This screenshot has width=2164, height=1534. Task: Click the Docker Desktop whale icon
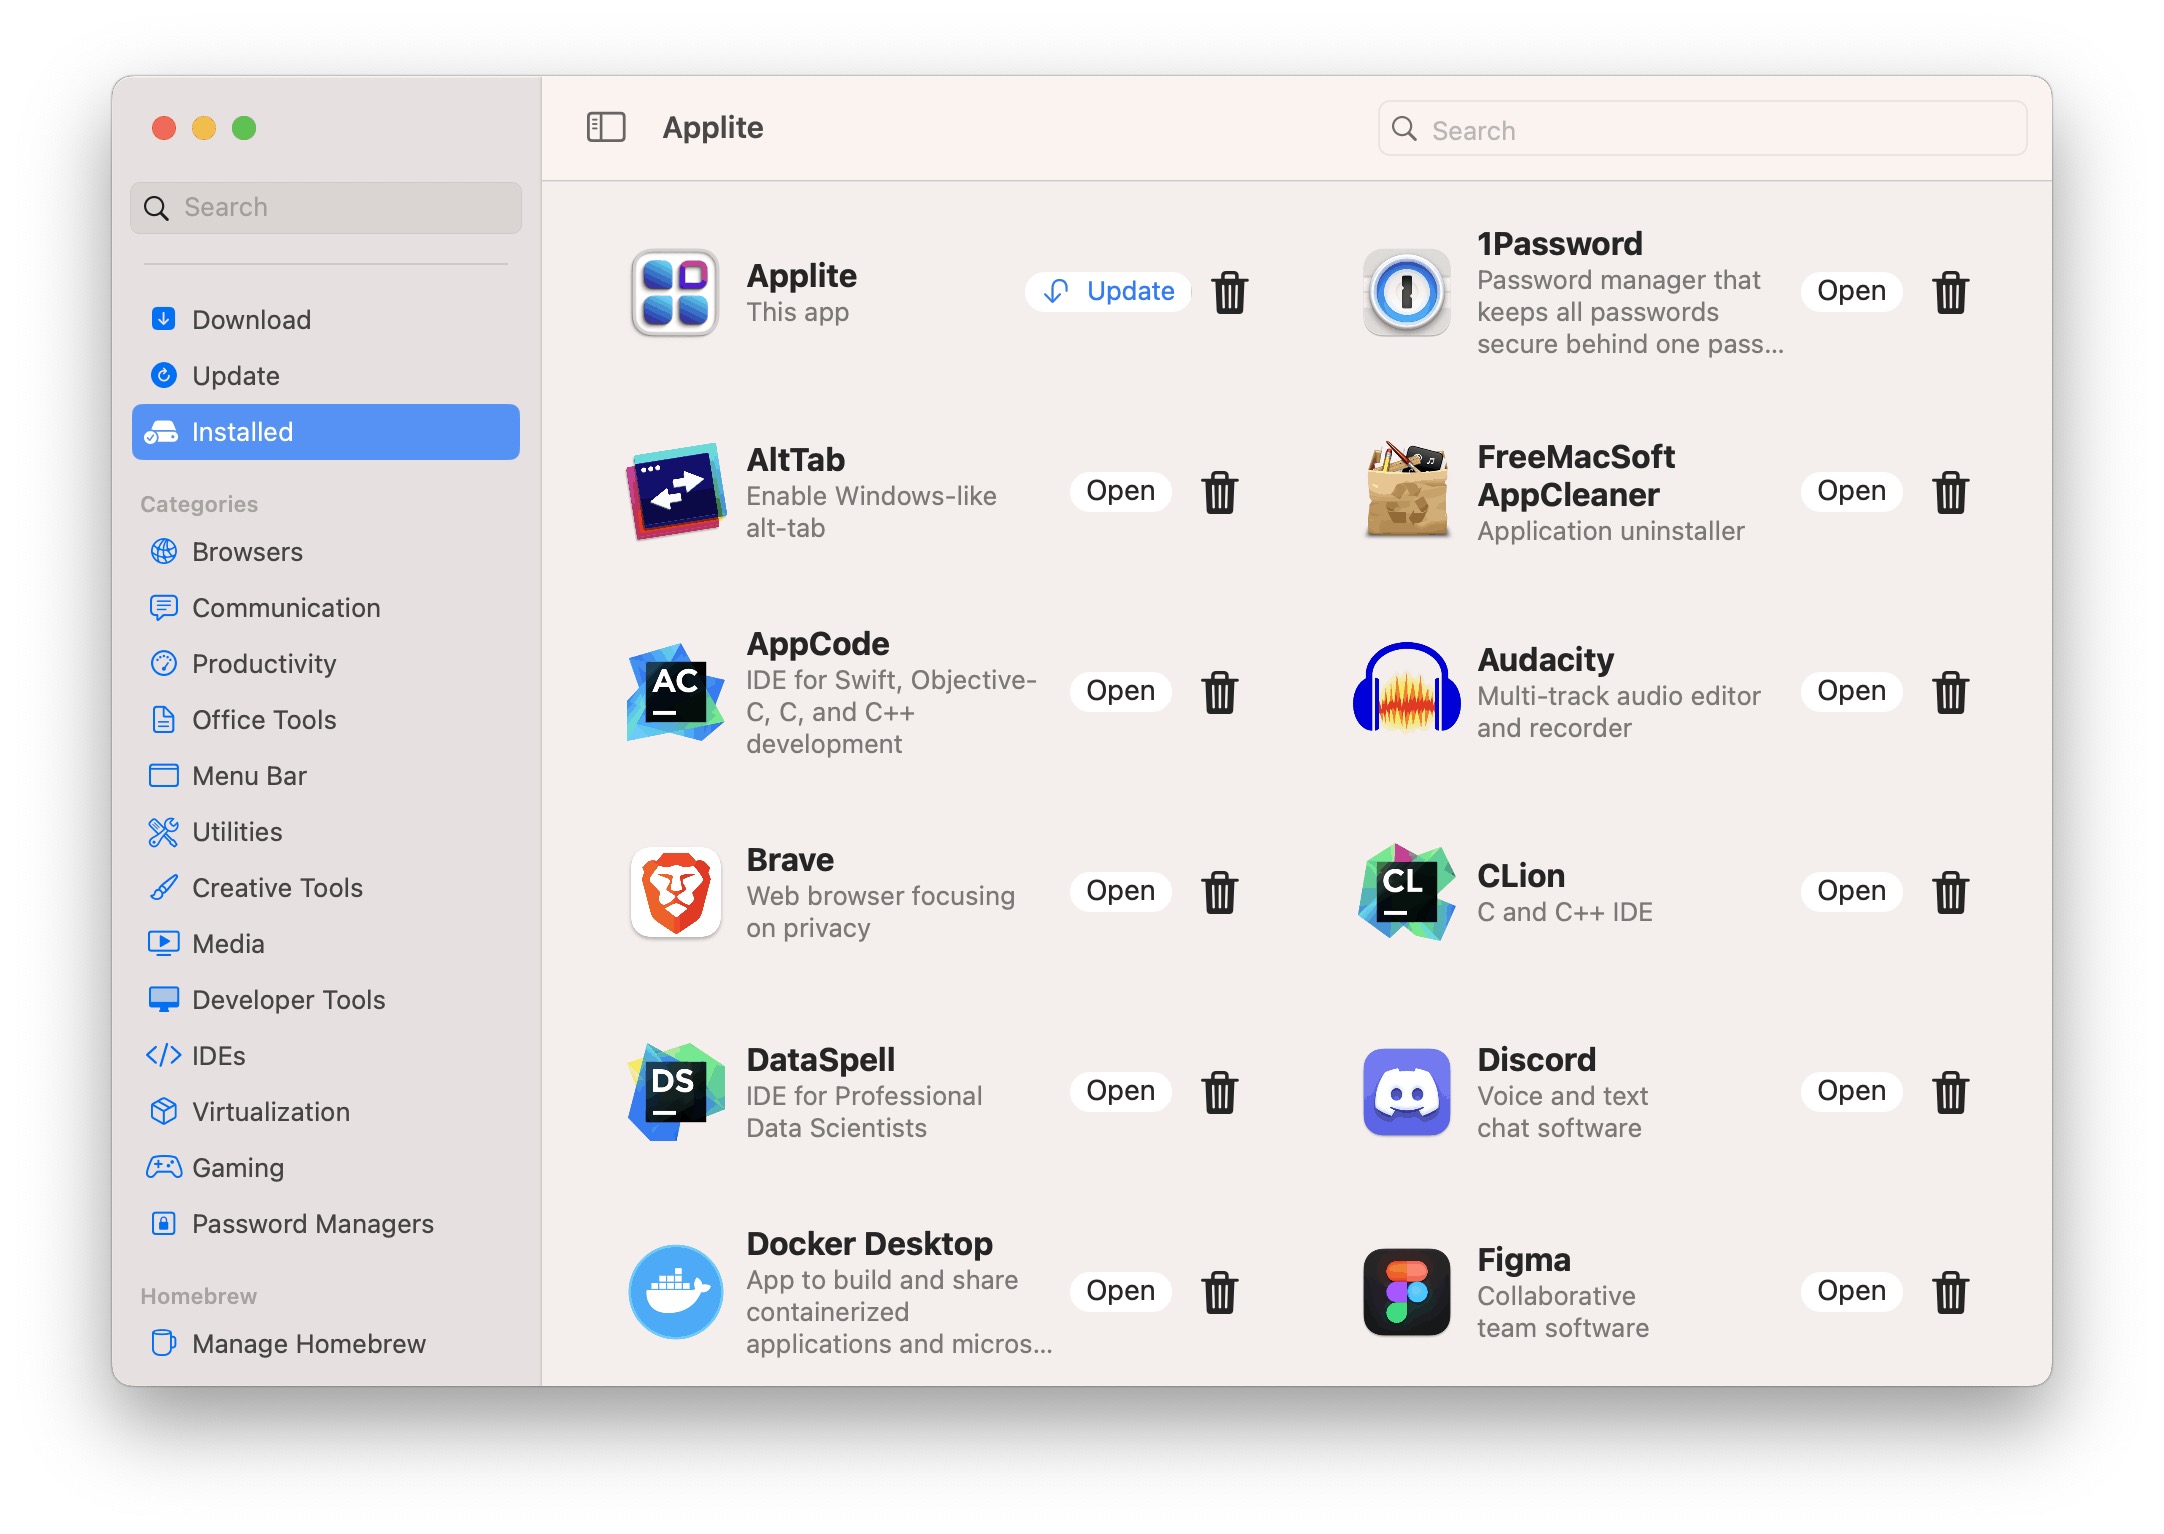tap(674, 1291)
